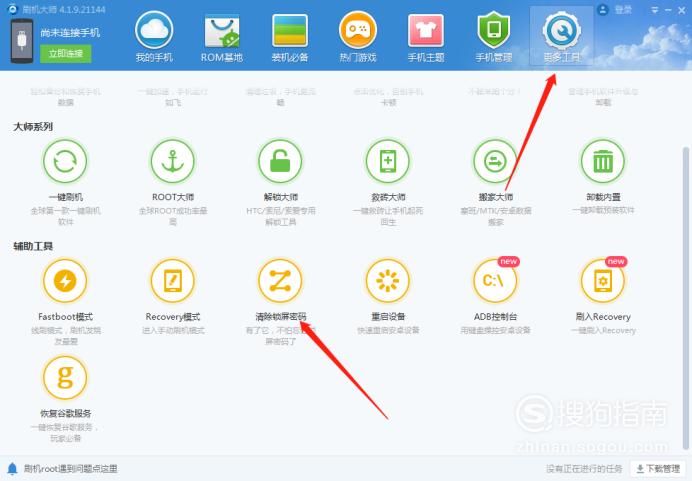Launch 一键刷机 refresh icon
Screen dimensions: 692x481
pos(65,161)
